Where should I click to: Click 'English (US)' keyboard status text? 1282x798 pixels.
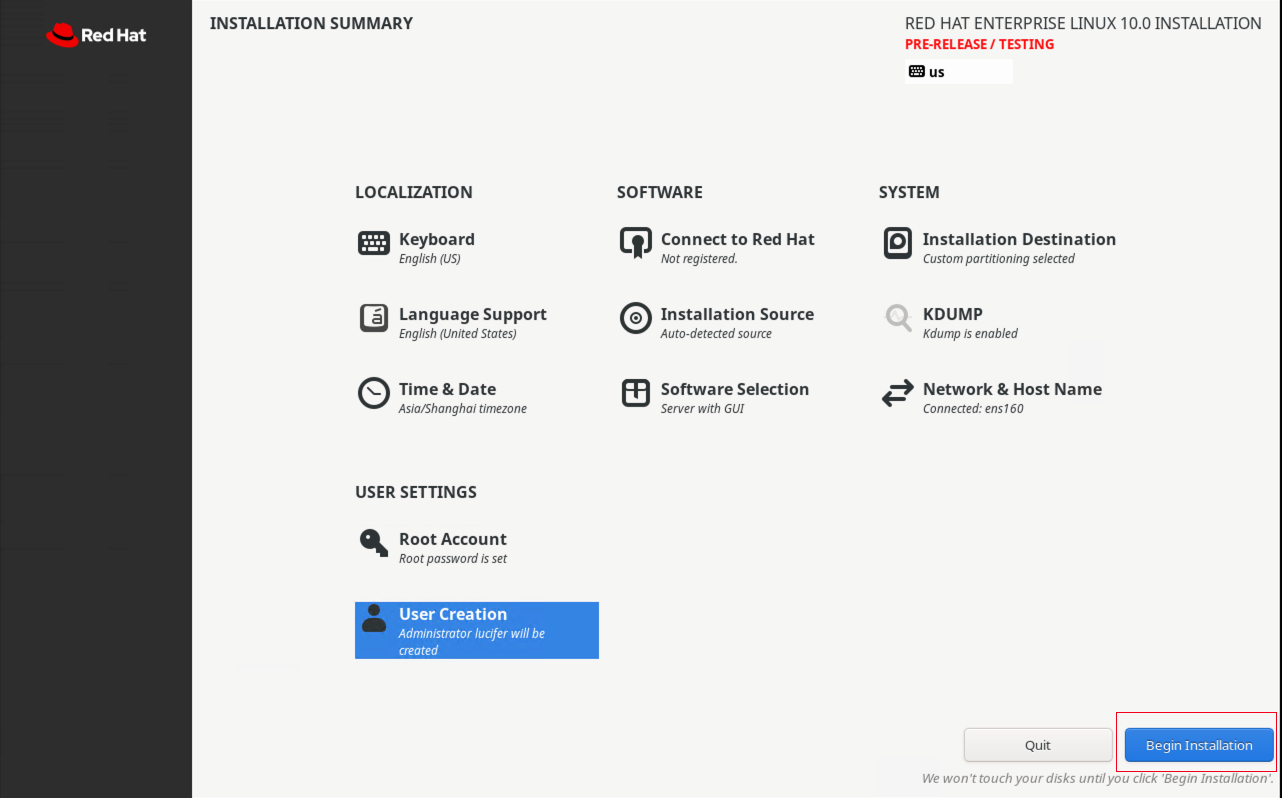430,259
